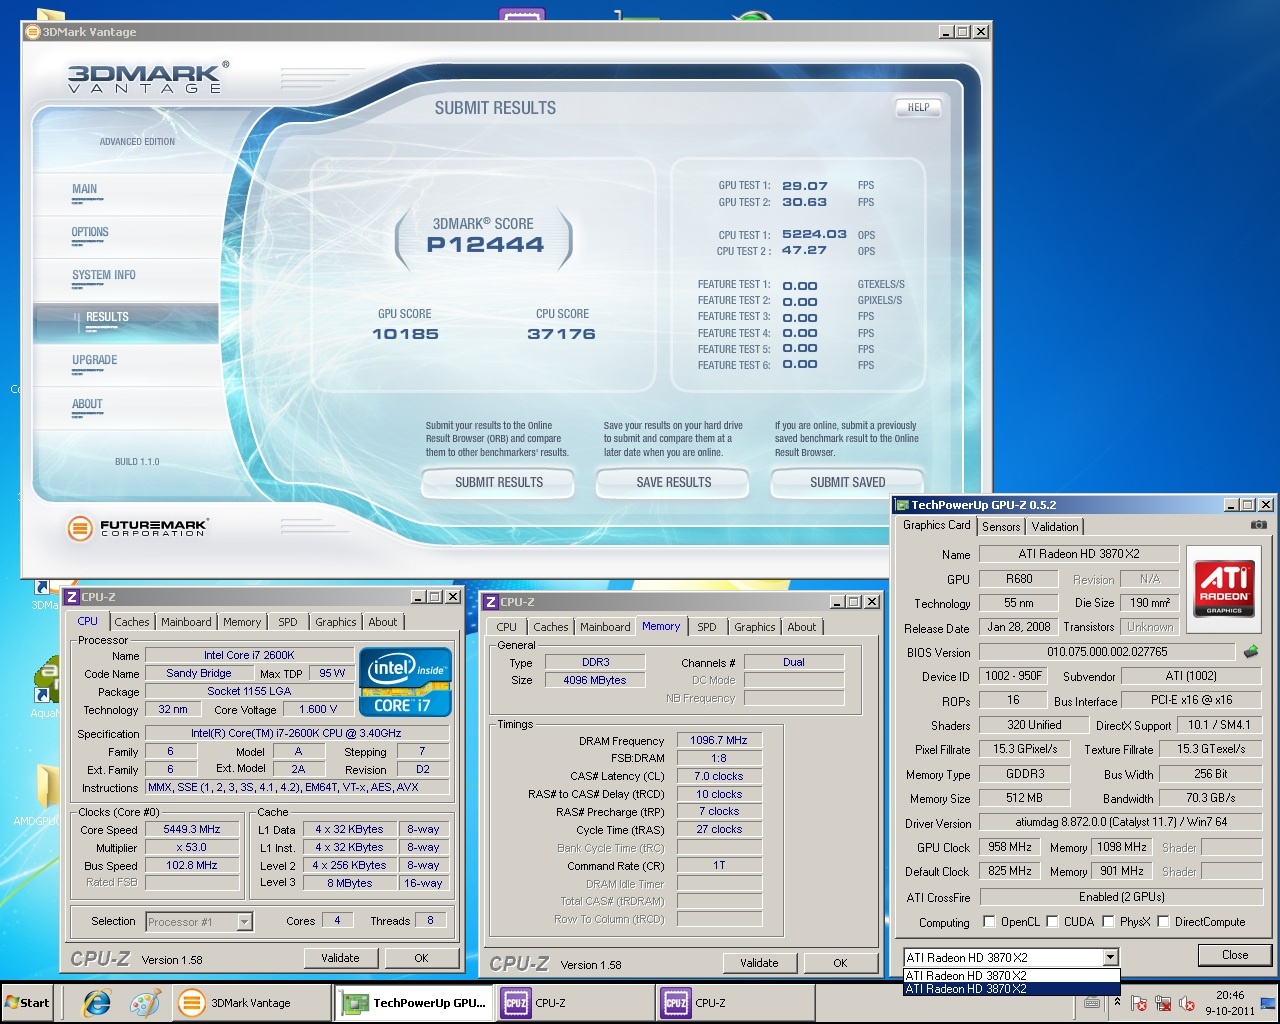Collapse the GPU selection dropdown arrow
This screenshot has height=1024, width=1280.
pos(1110,958)
